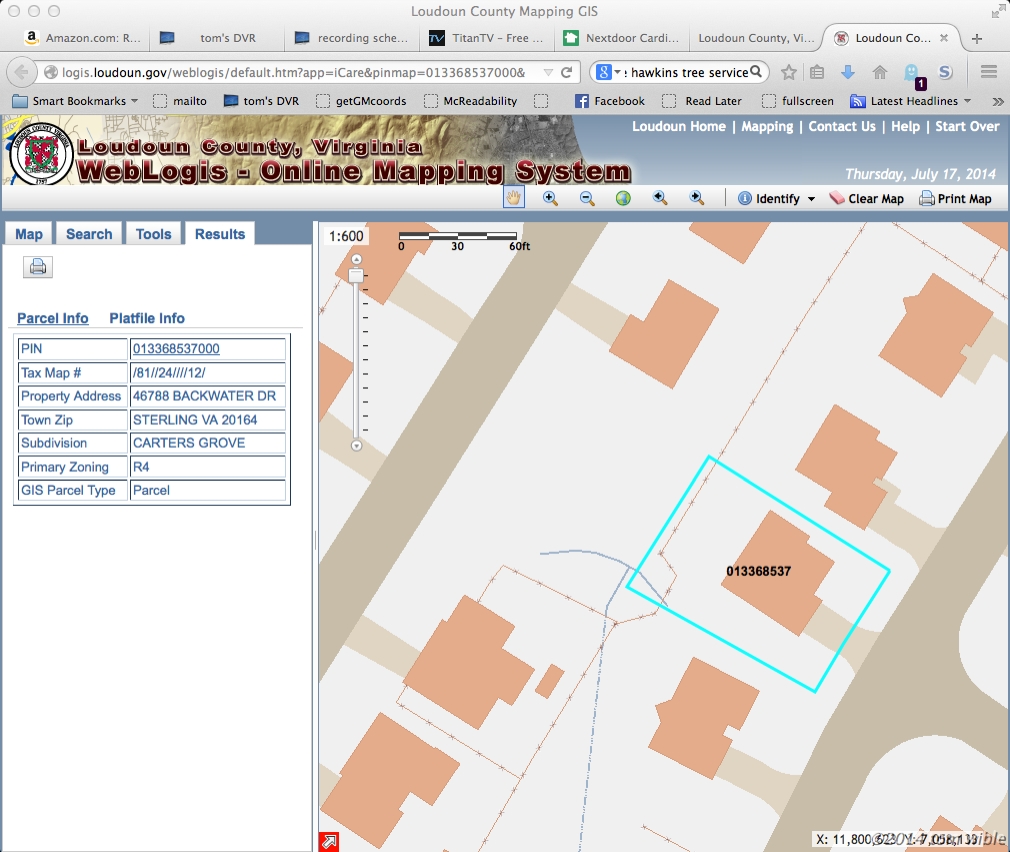This screenshot has width=1010, height=852.
Task: Click the Clear Map button
Action: 866,199
